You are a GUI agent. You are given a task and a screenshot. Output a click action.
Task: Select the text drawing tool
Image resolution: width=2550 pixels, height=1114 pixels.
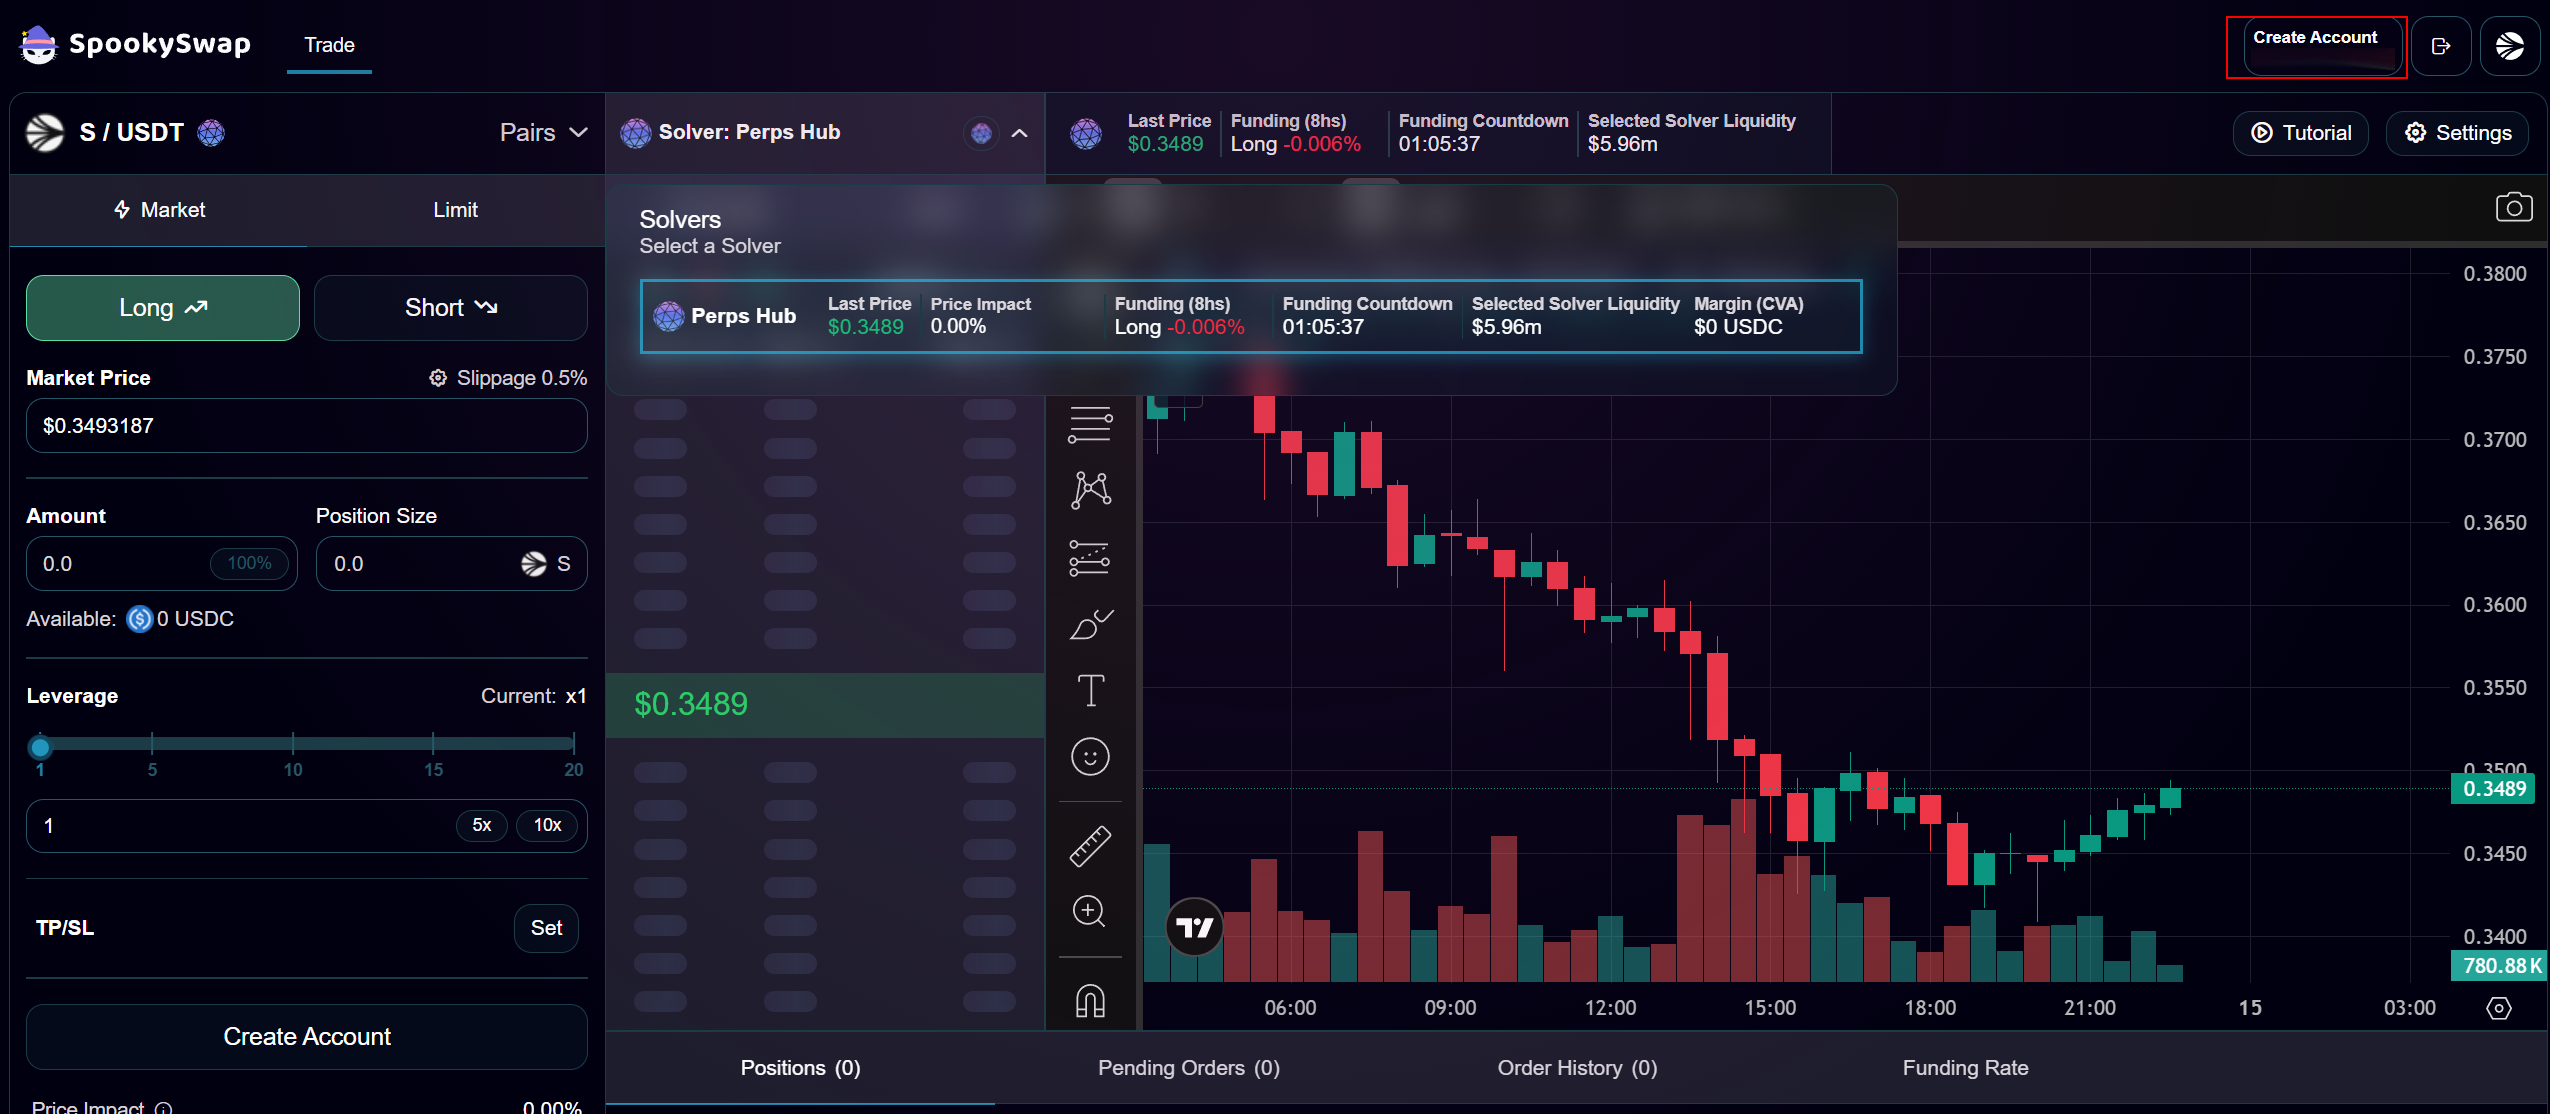[x=1090, y=691]
